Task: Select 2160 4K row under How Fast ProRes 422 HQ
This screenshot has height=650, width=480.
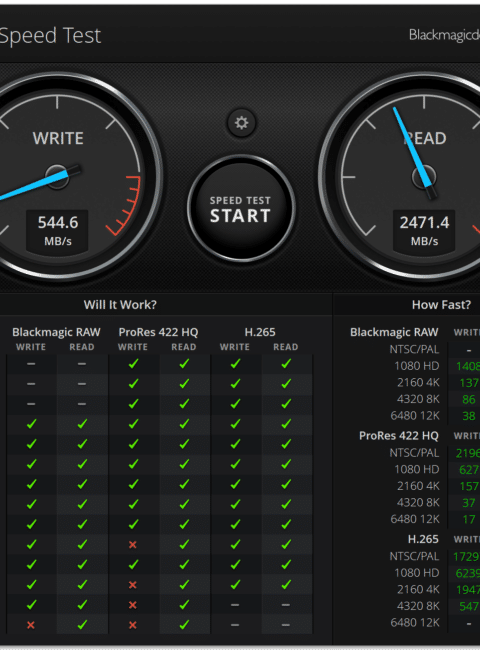Action: pyautogui.click(x=418, y=486)
